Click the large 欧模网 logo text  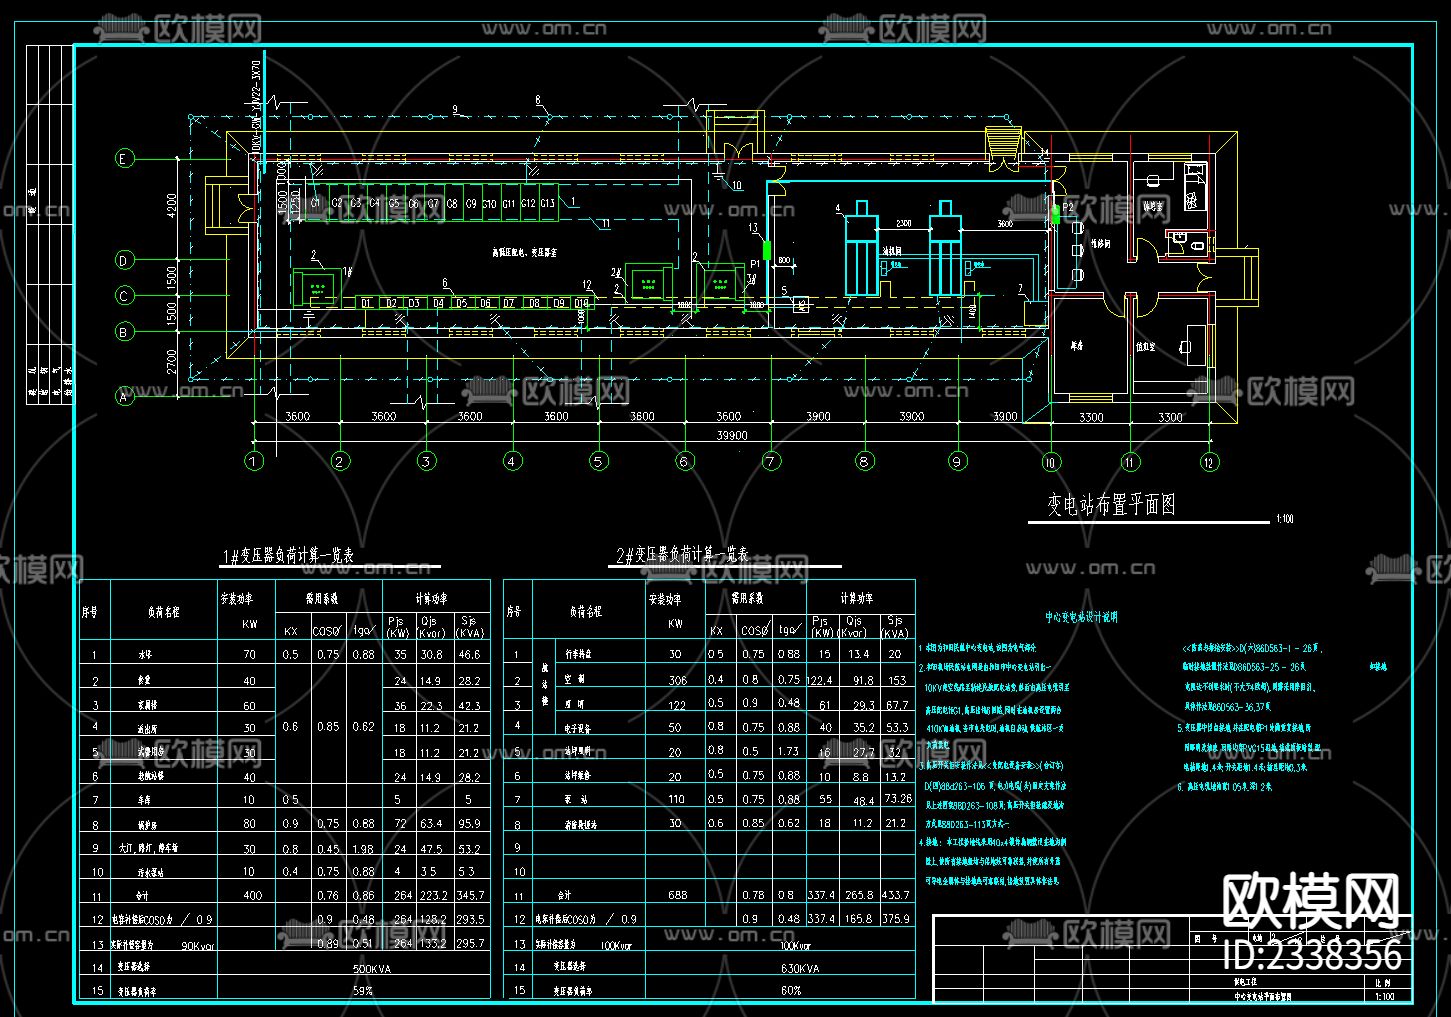click(1311, 903)
